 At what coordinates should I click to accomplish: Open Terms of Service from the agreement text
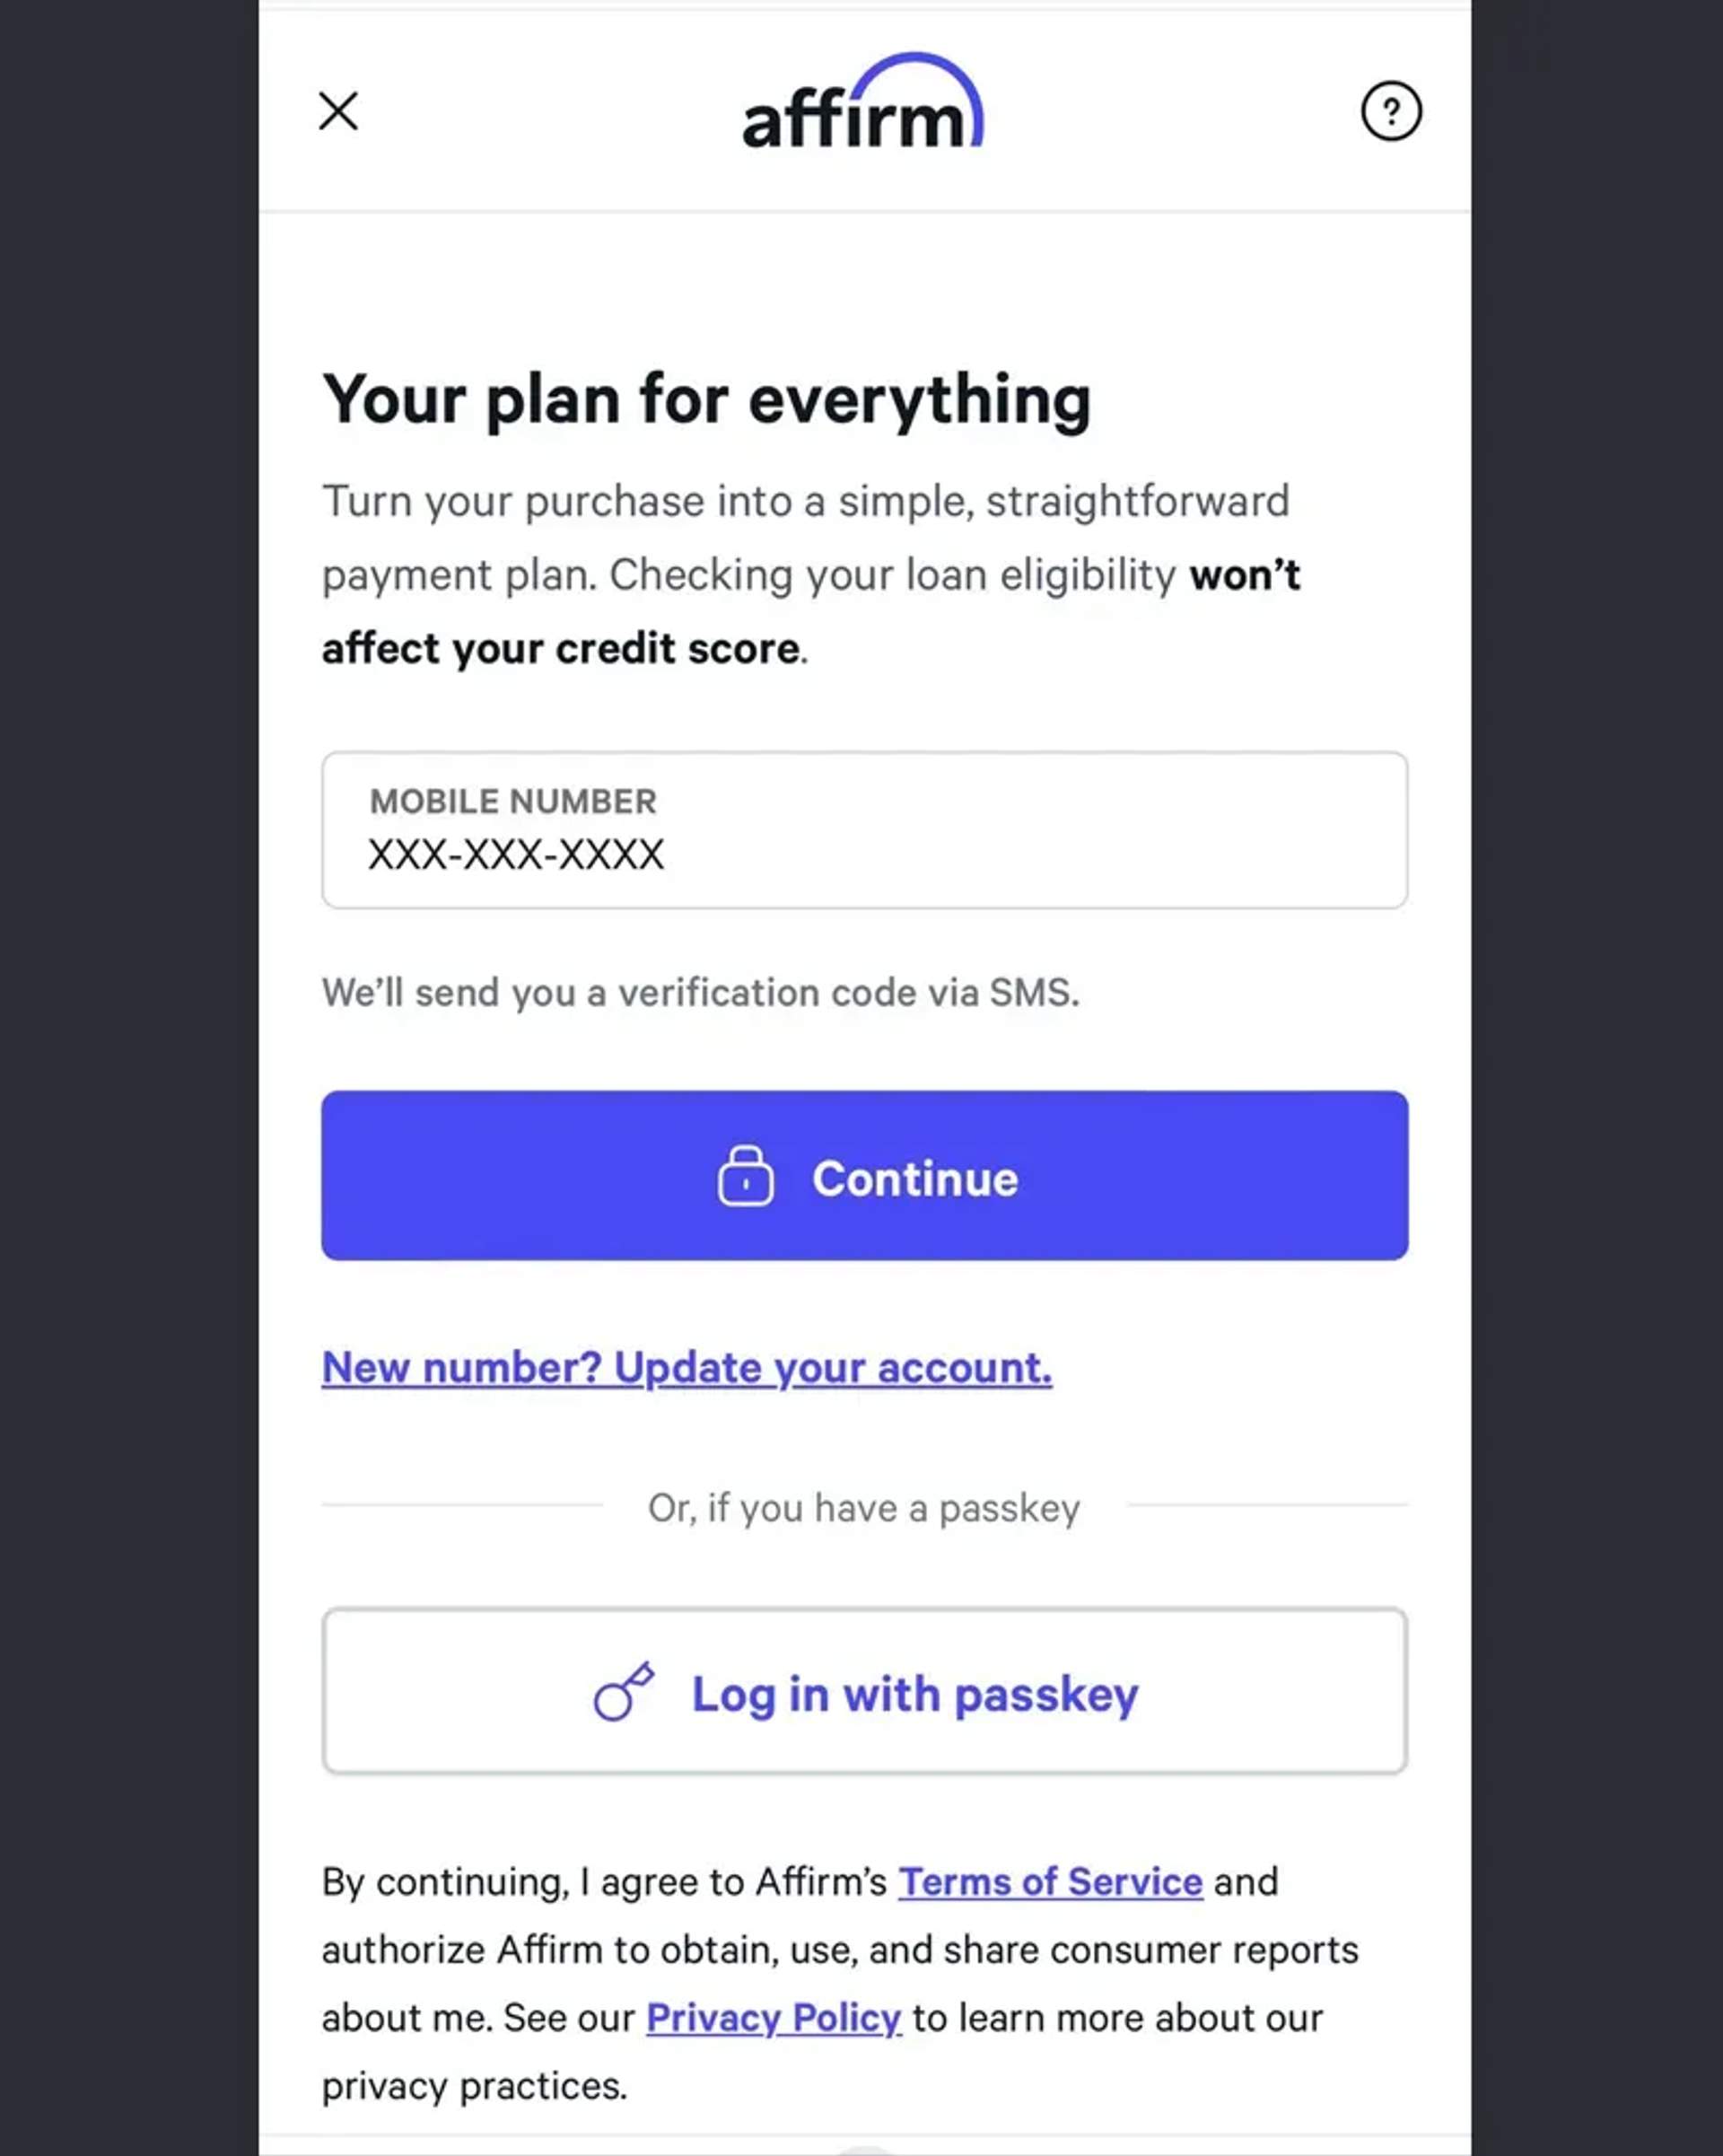1050,1881
